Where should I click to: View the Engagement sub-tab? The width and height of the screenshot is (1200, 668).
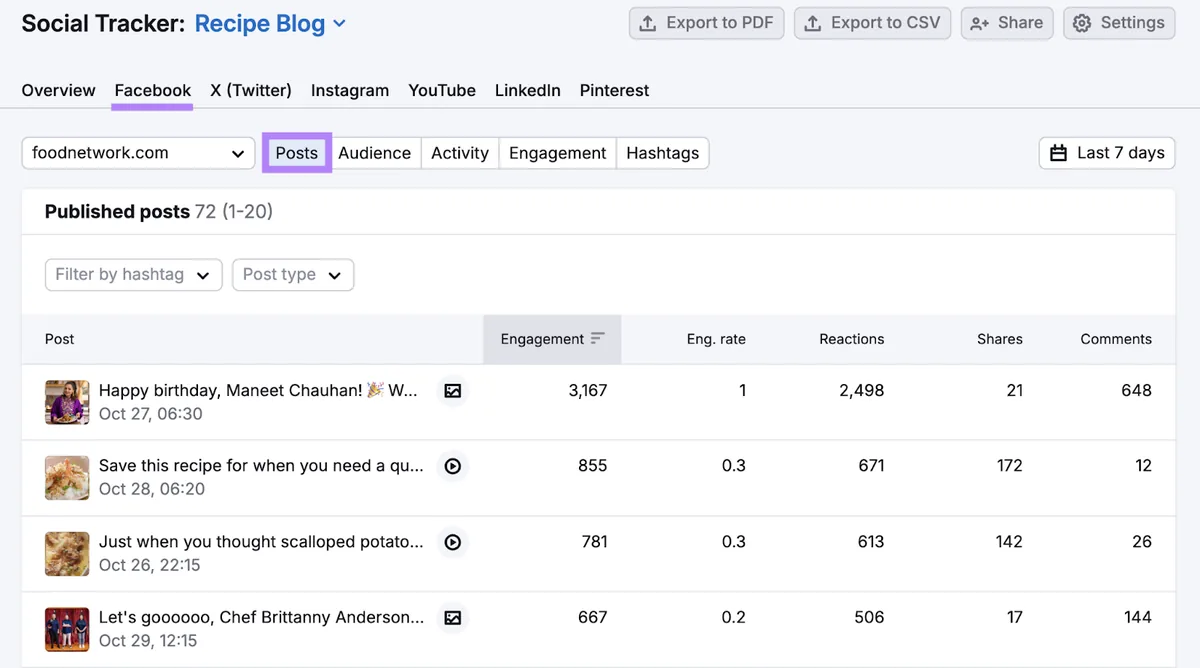coord(558,153)
